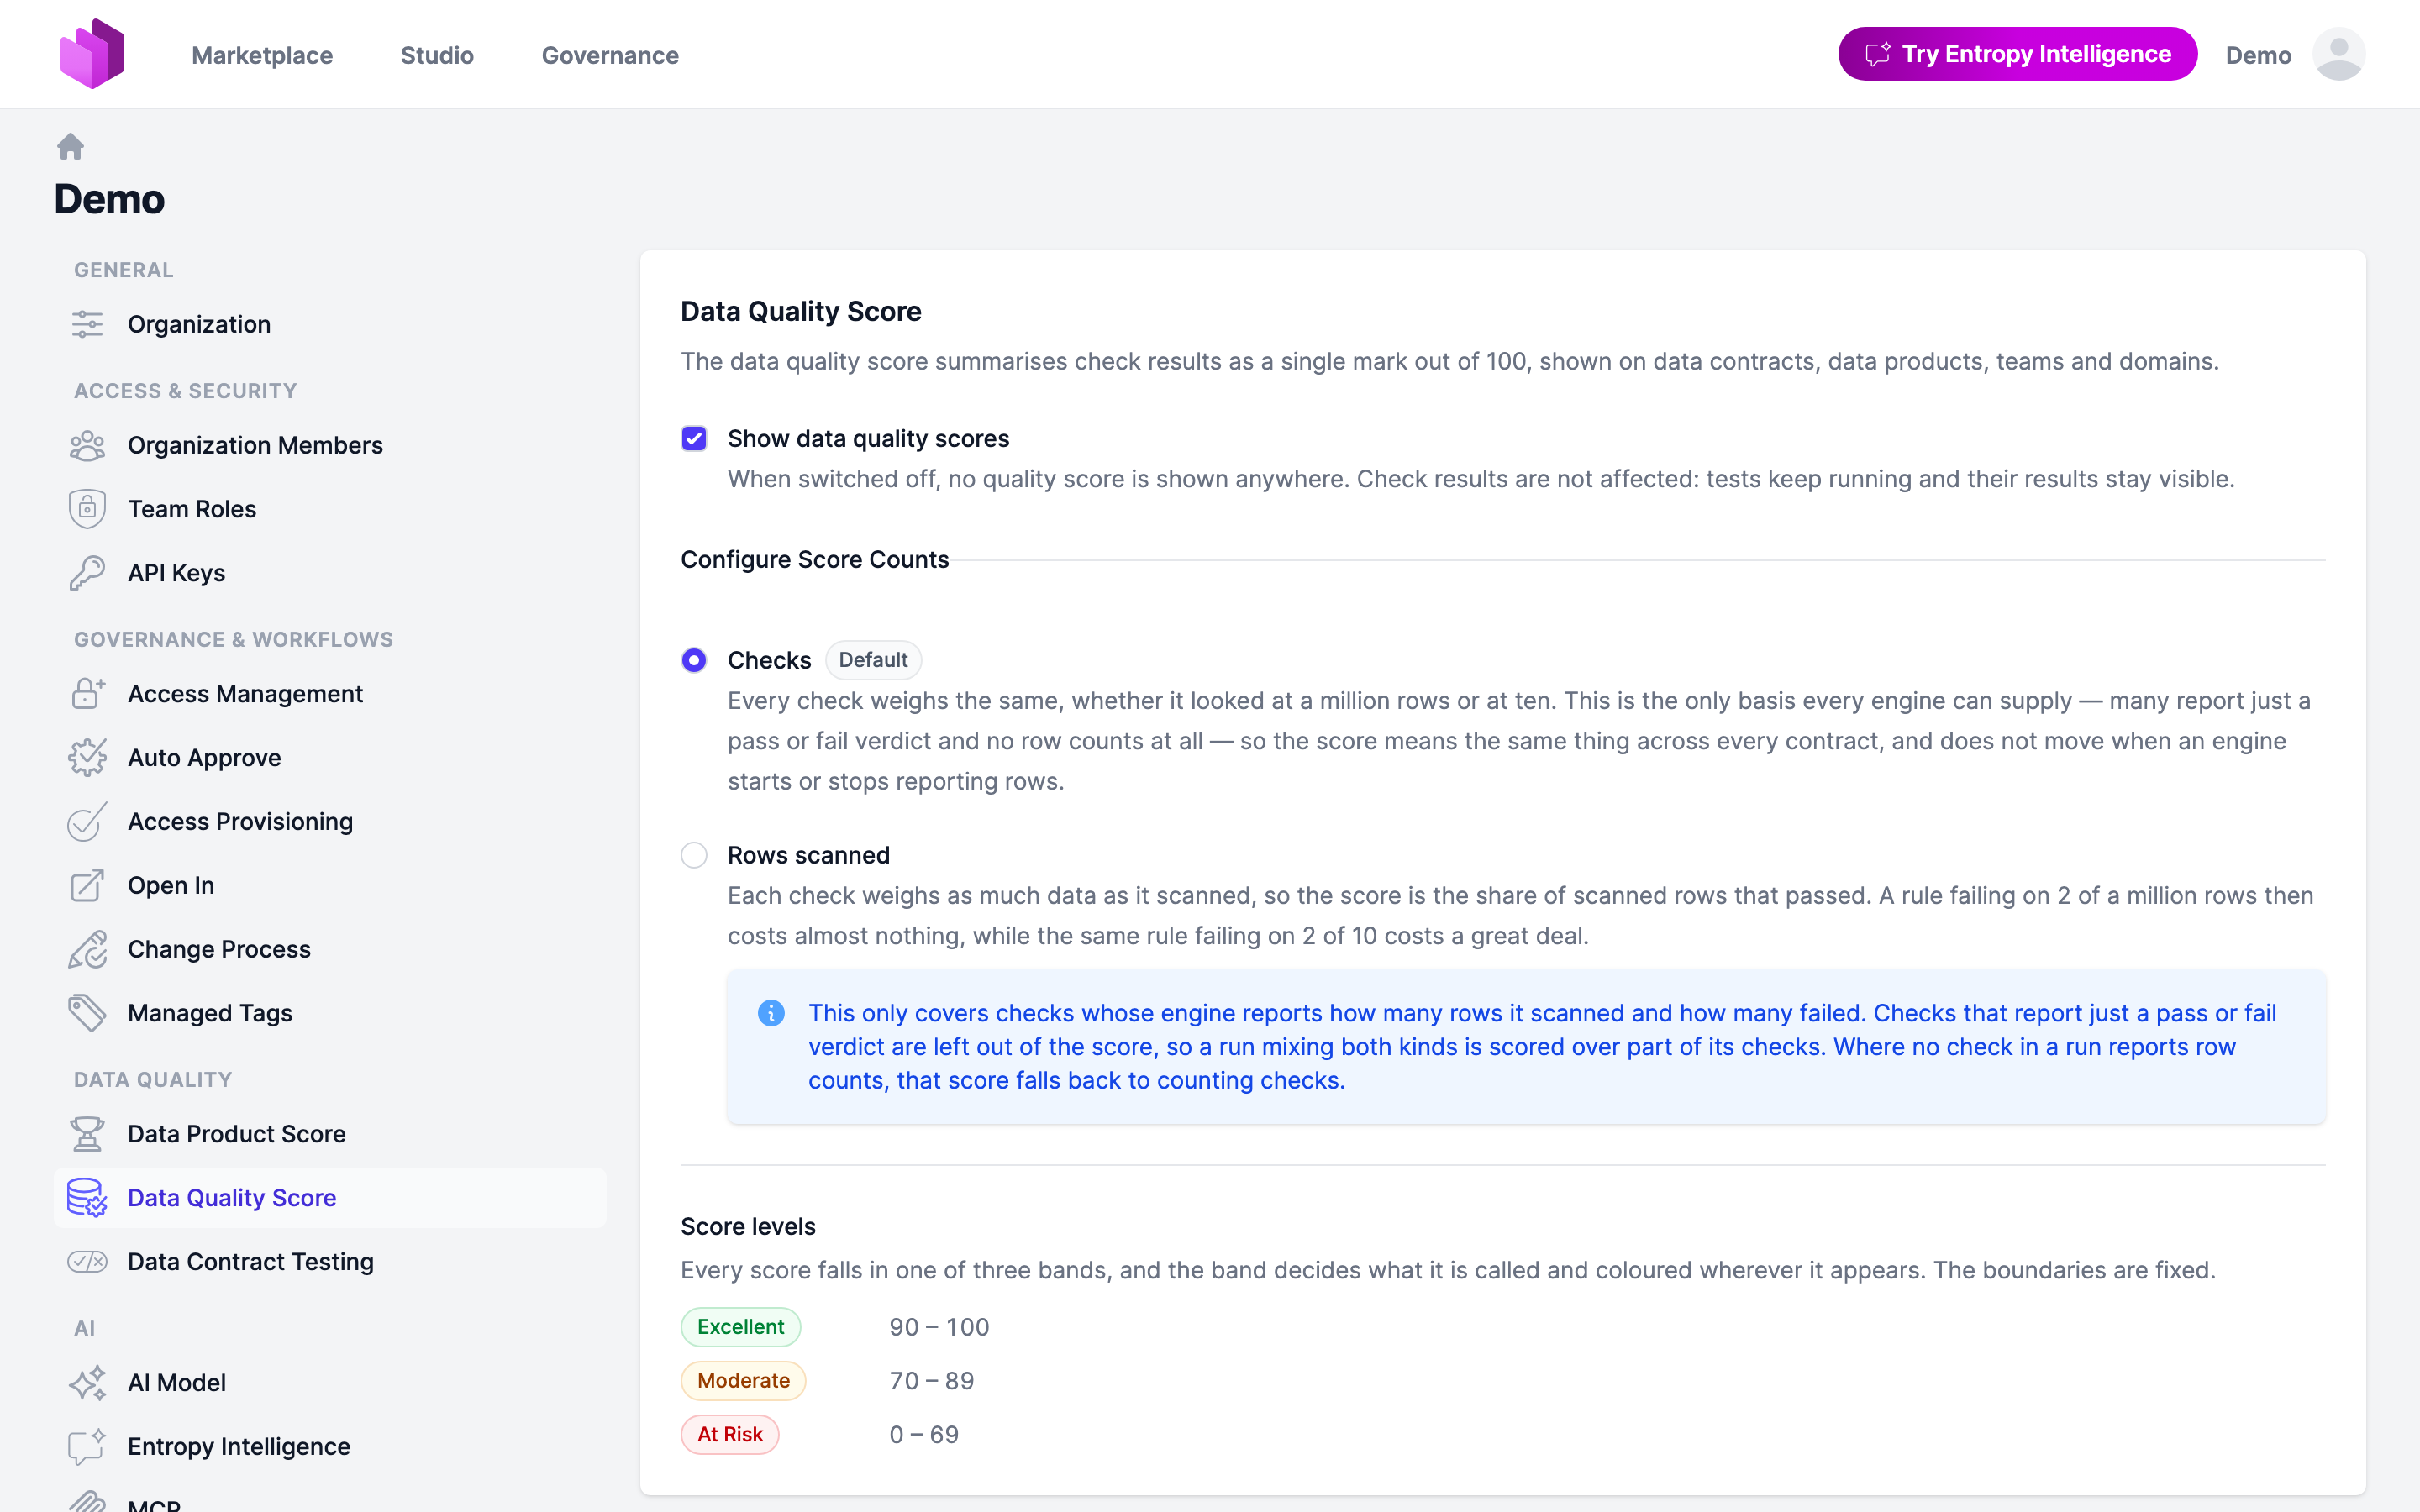Image resolution: width=2420 pixels, height=1512 pixels.
Task: Select Data Quality Score sidebar item
Action: (x=330, y=1198)
